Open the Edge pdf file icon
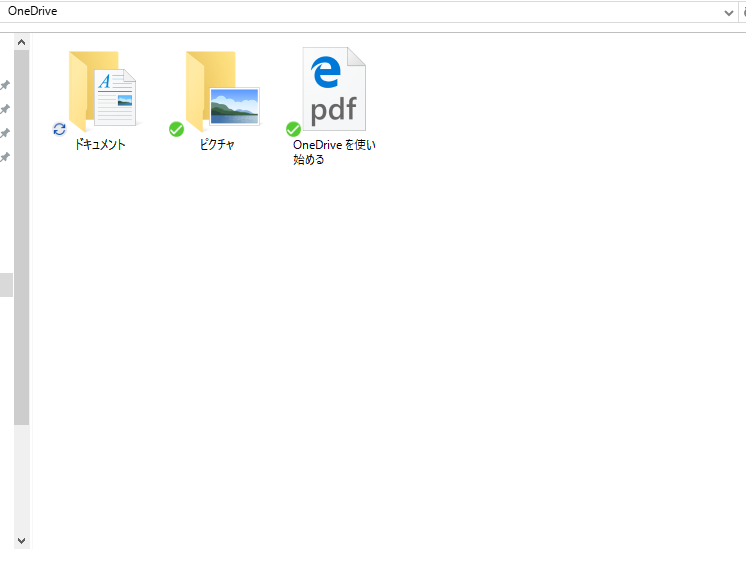The height and width of the screenshot is (562, 746). click(x=334, y=89)
